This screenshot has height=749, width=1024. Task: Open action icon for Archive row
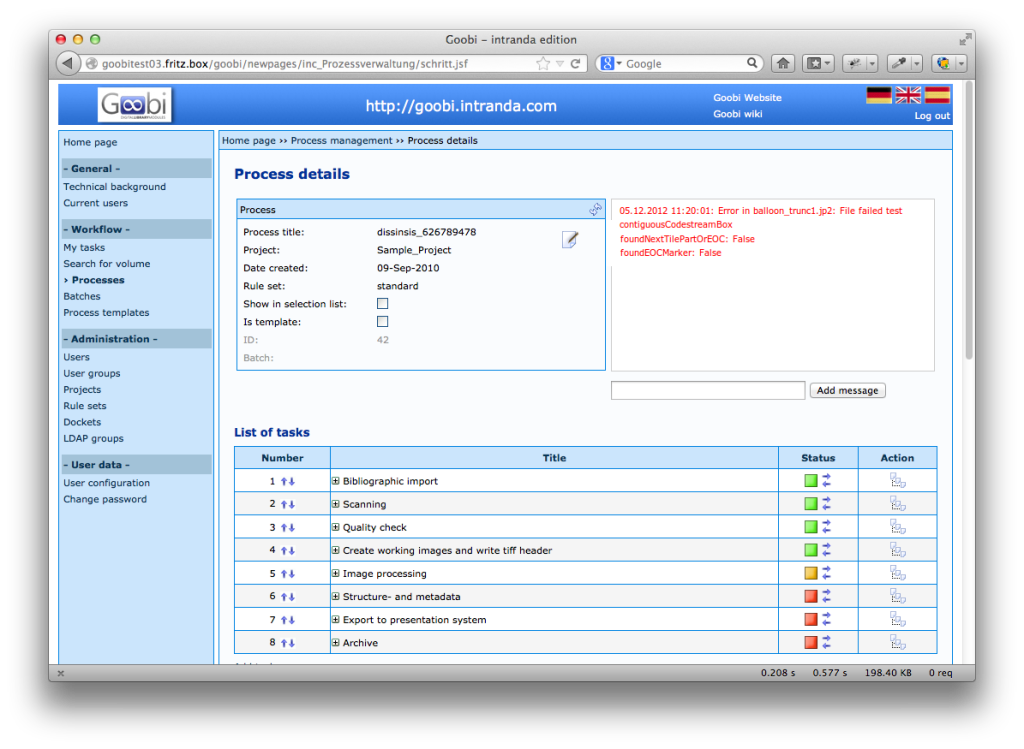(897, 643)
